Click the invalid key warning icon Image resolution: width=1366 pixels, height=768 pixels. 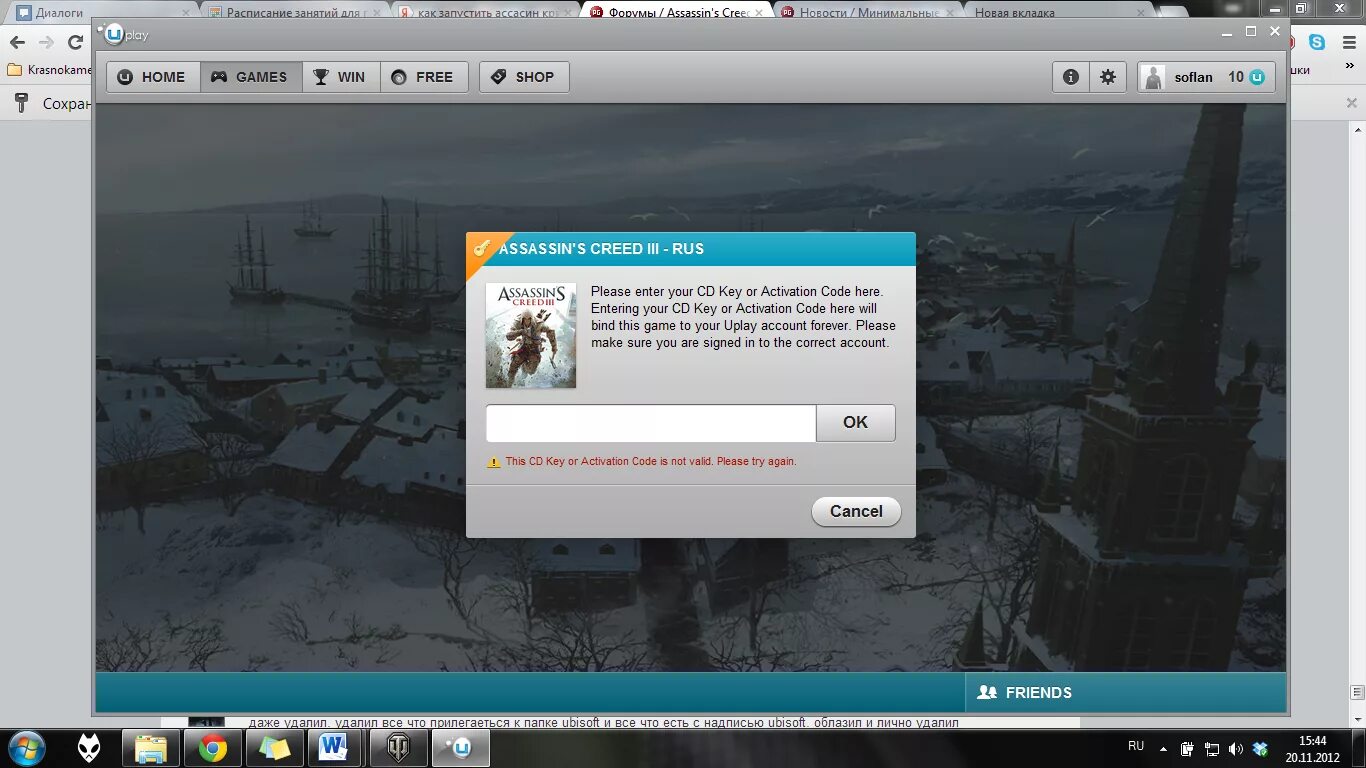point(493,462)
